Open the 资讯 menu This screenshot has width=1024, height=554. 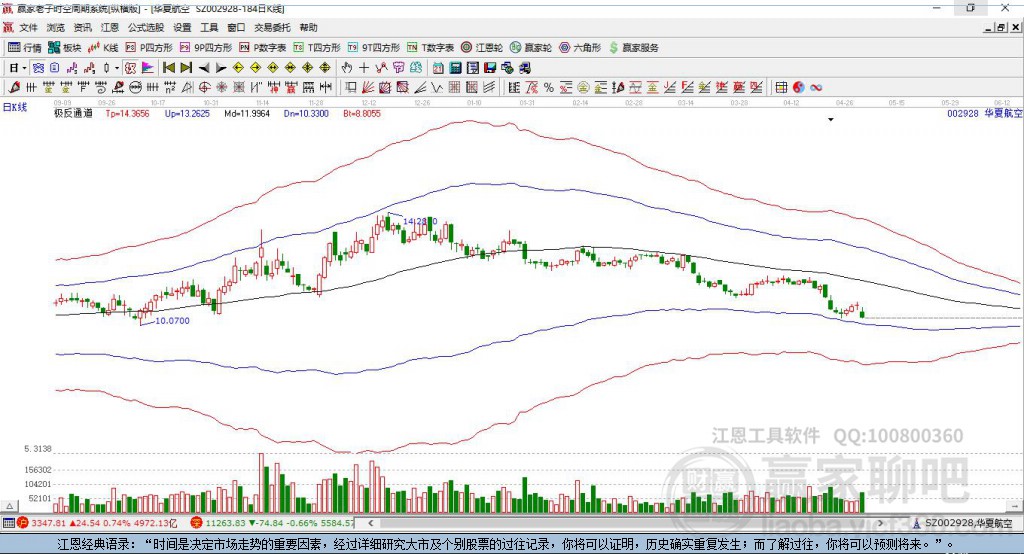point(82,27)
